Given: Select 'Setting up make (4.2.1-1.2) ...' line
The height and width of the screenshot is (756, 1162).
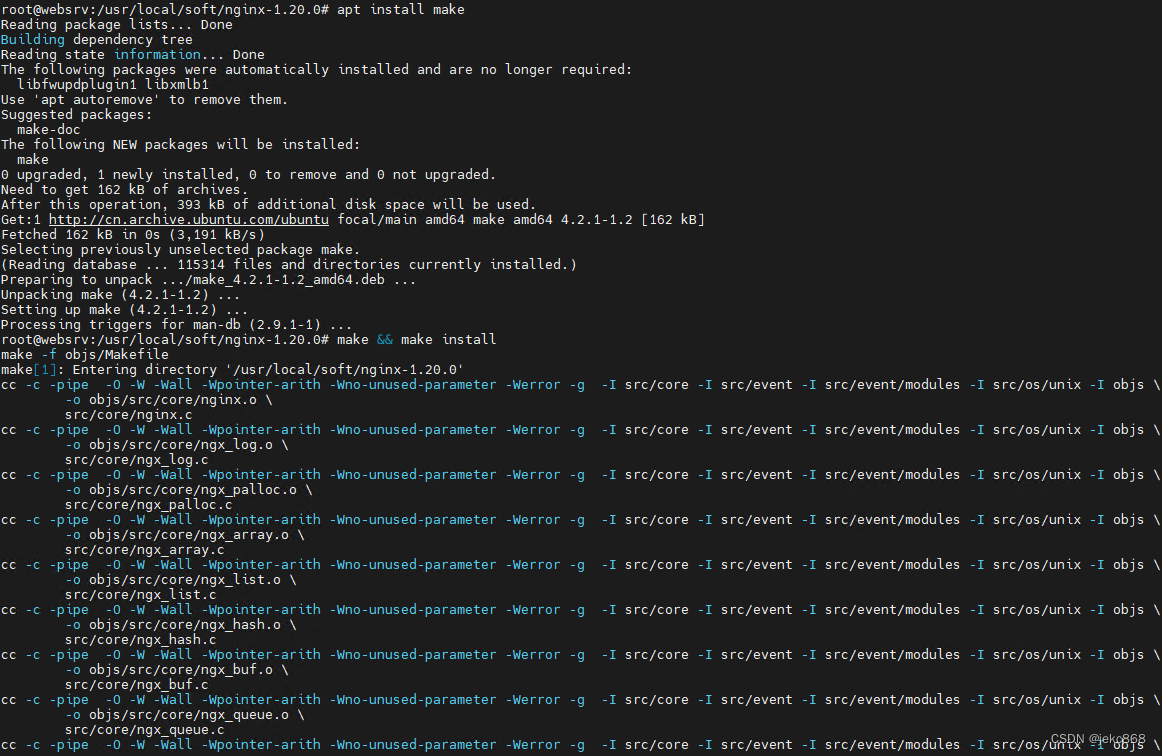Looking at the screenshot, I should 124,310.
